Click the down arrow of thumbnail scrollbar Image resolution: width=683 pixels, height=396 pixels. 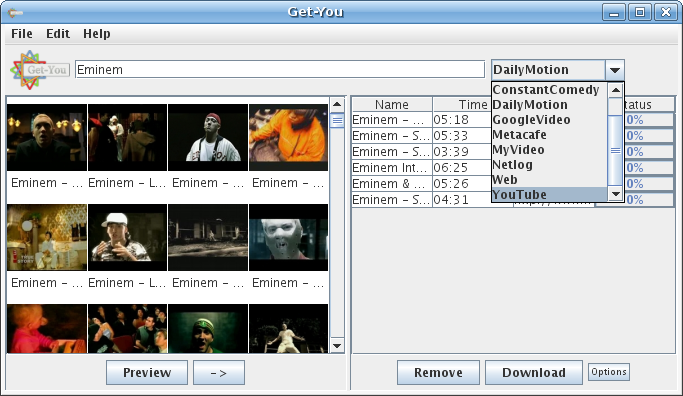[x=337, y=346]
